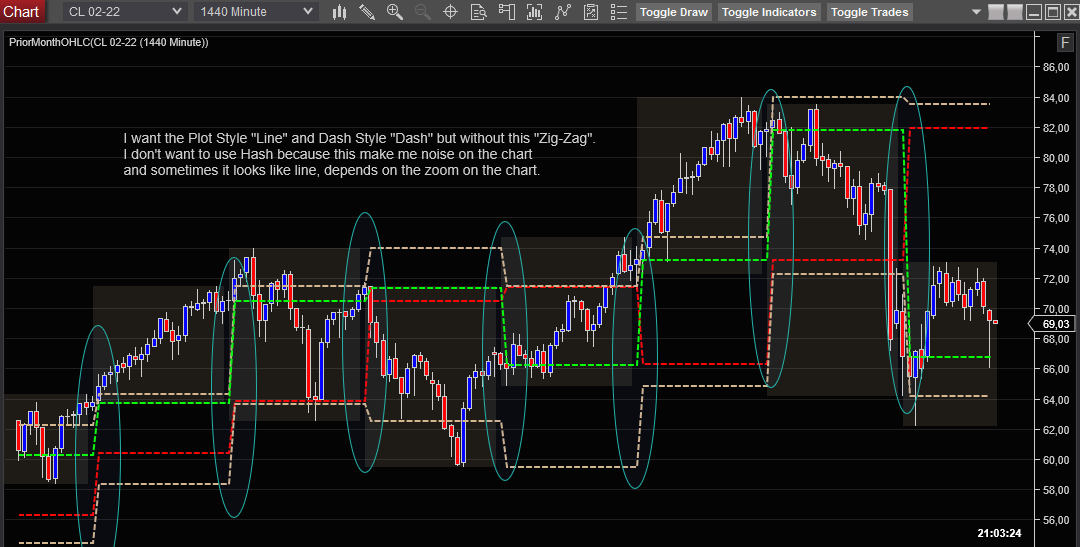This screenshot has width=1080, height=547.
Task: Maximize the chart window
Action: (1052, 12)
